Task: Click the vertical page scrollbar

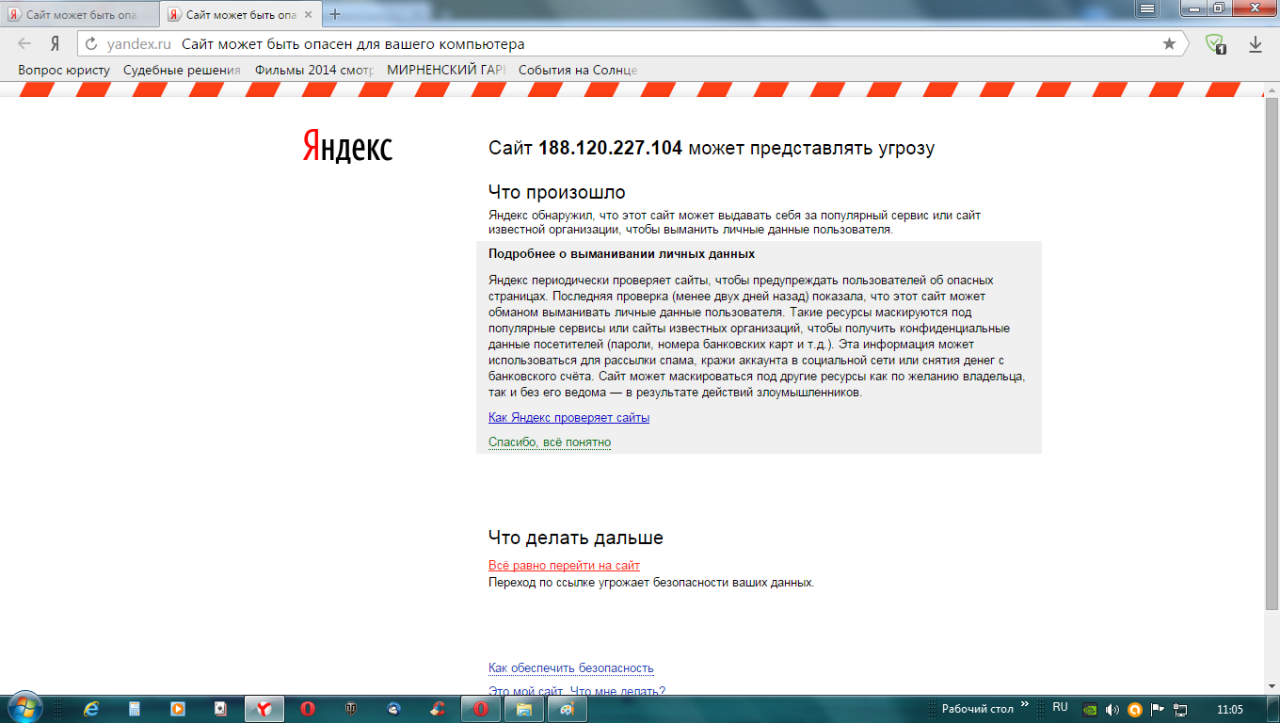Action: [1271, 350]
